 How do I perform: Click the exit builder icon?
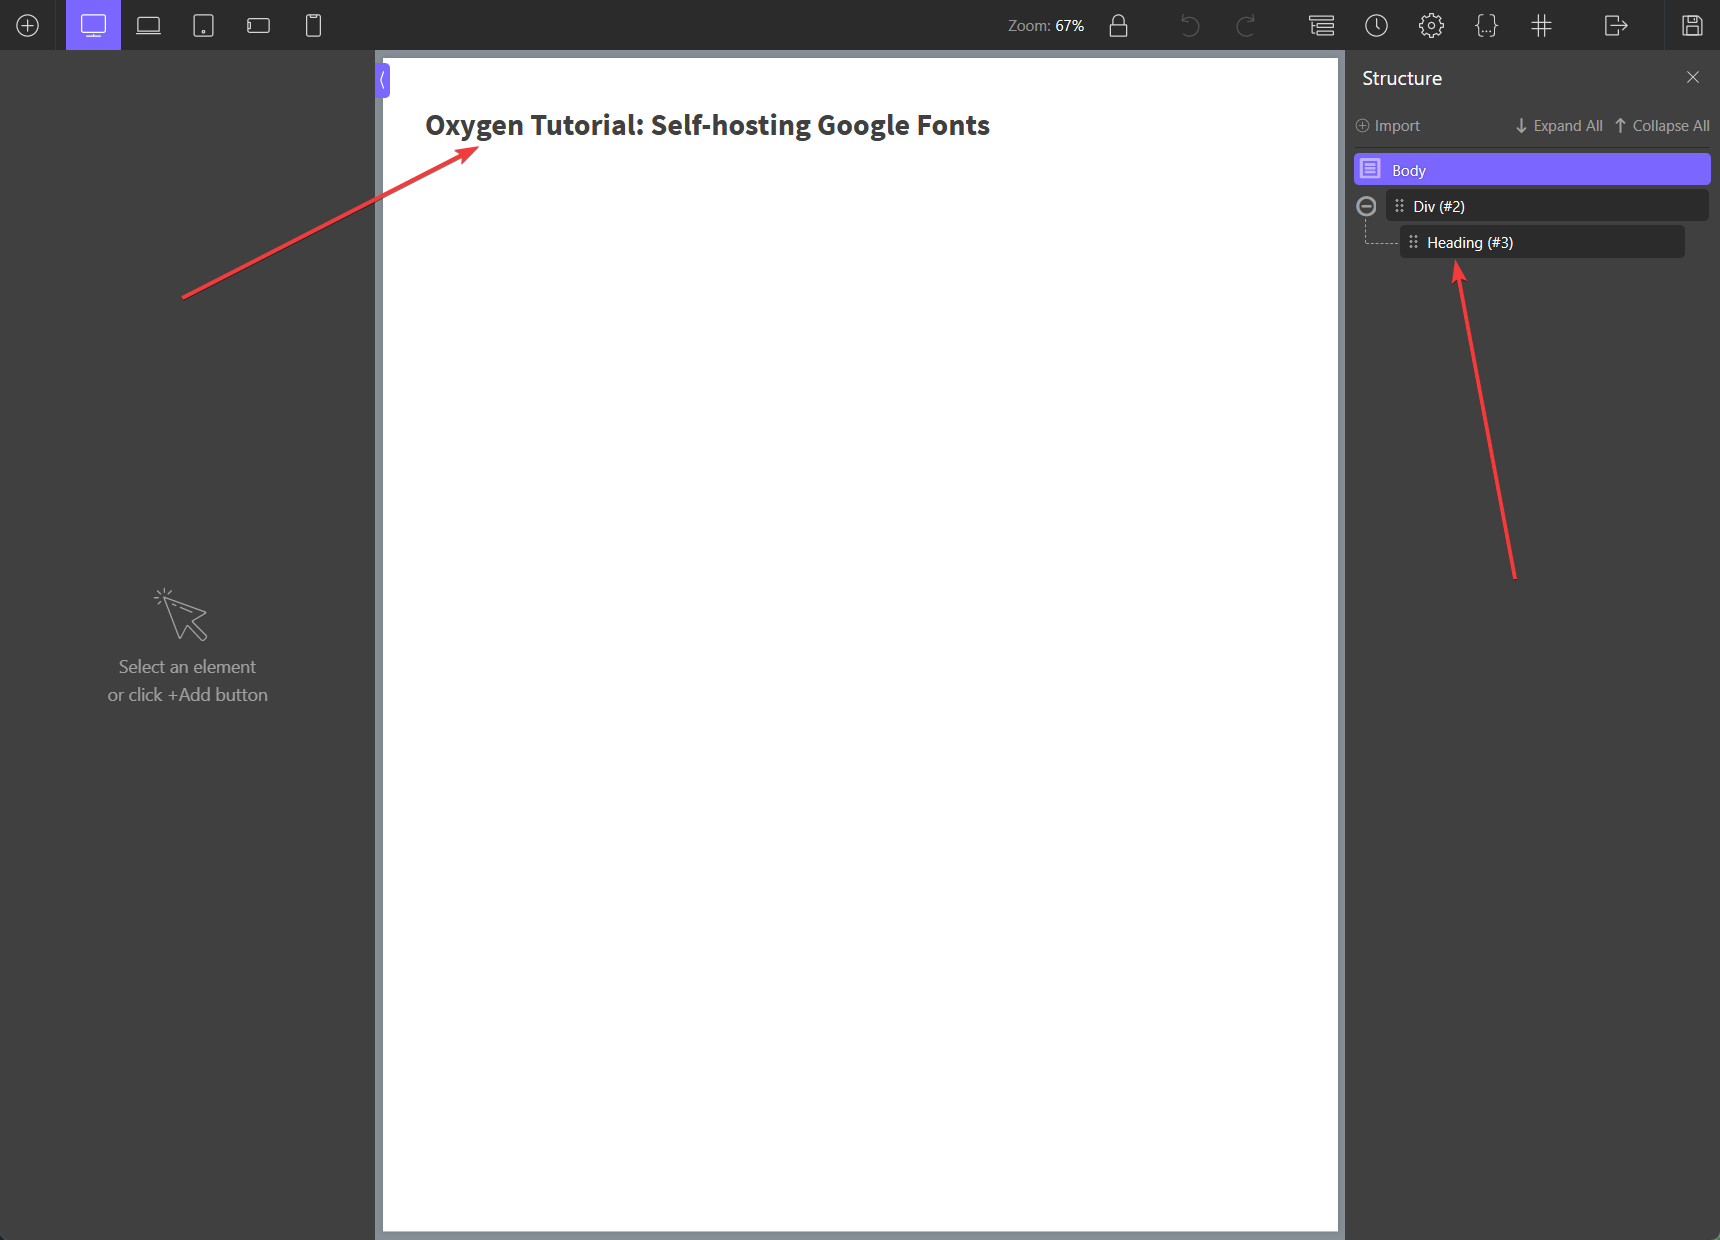click(1616, 25)
